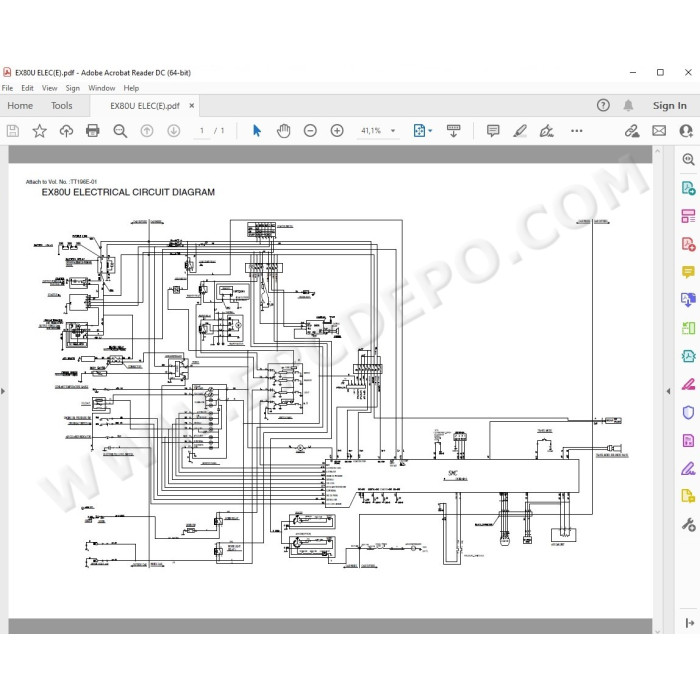Open search magnifier in right pane
The height and width of the screenshot is (700, 700).
688,159
